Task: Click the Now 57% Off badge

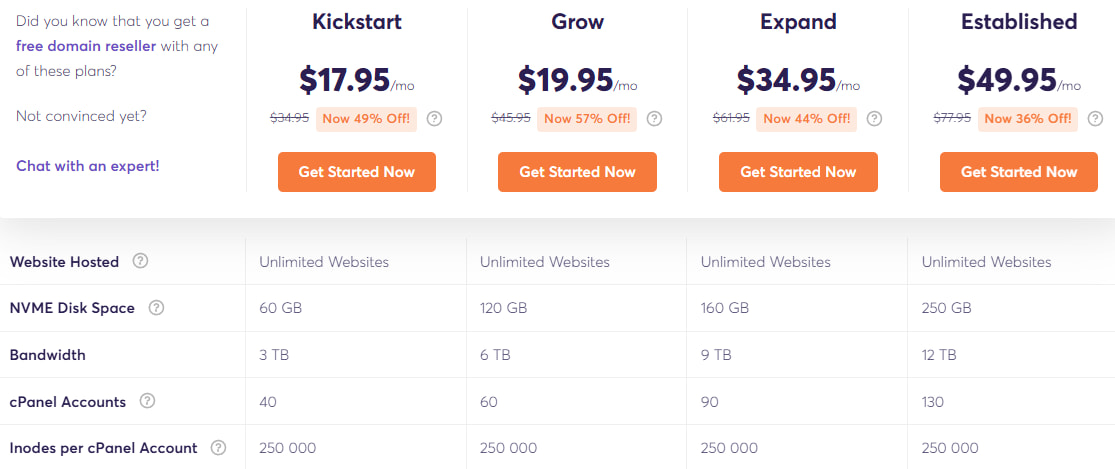Action: 585,119
